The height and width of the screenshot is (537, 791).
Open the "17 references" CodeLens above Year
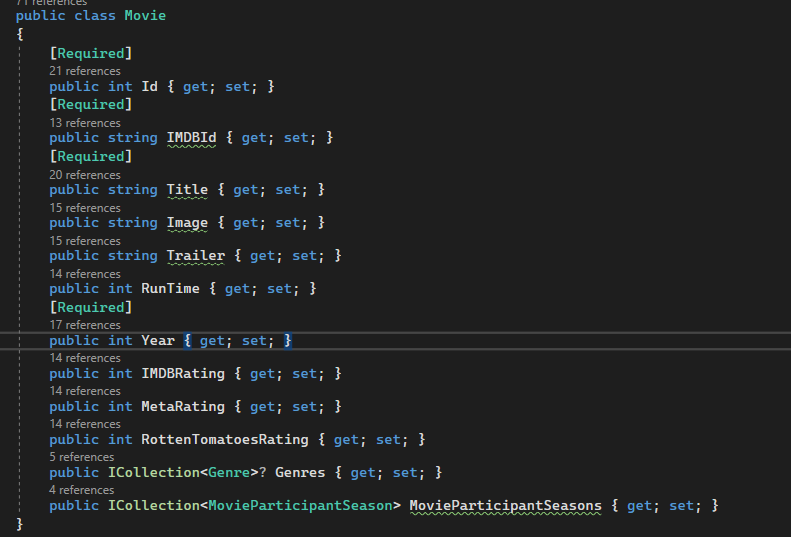pyautogui.click(x=85, y=325)
